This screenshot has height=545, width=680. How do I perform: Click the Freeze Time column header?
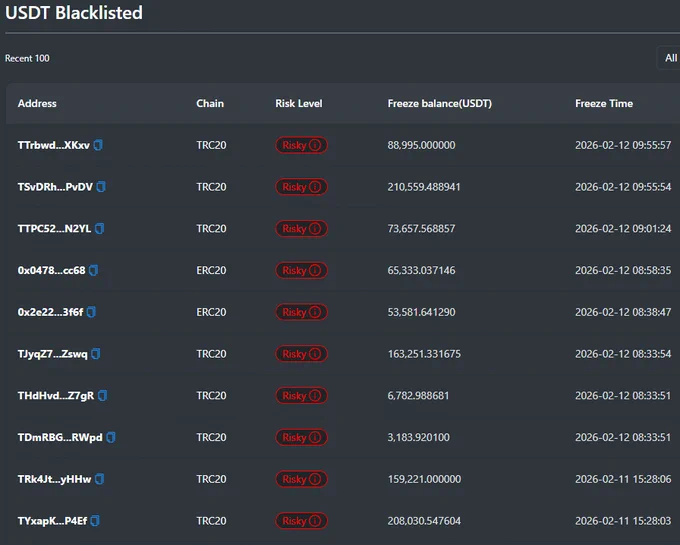tap(604, 103)
